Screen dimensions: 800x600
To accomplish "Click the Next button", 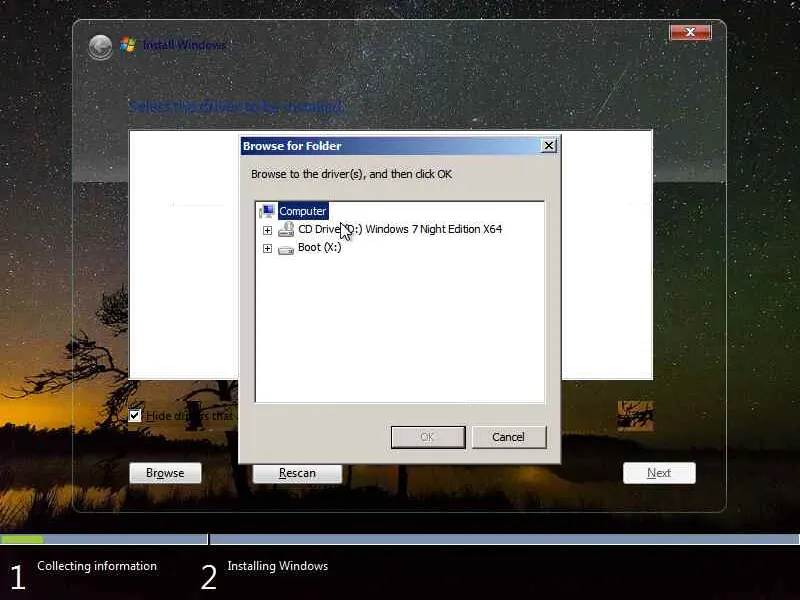I will tap(659, 473).
